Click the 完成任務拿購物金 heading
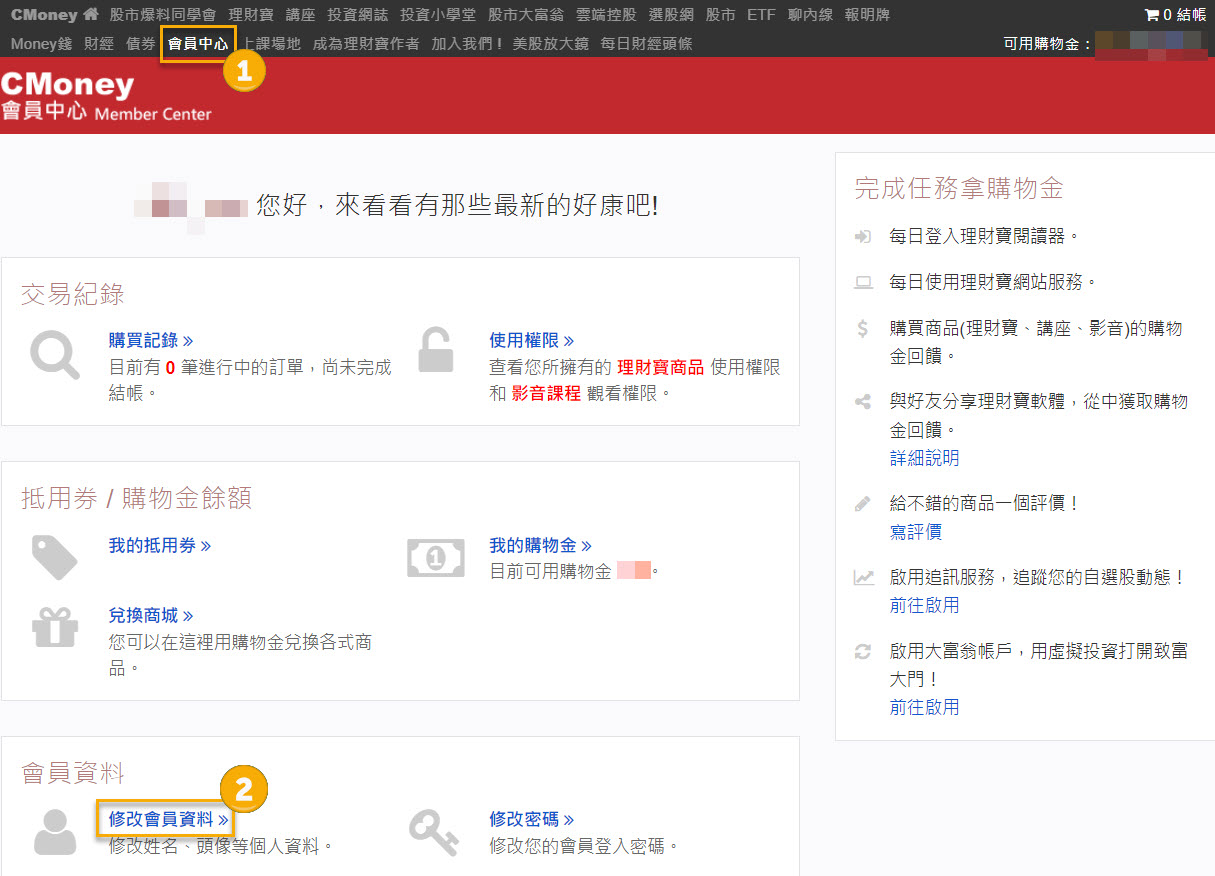Screen dimensions: 1215x876 959,188
